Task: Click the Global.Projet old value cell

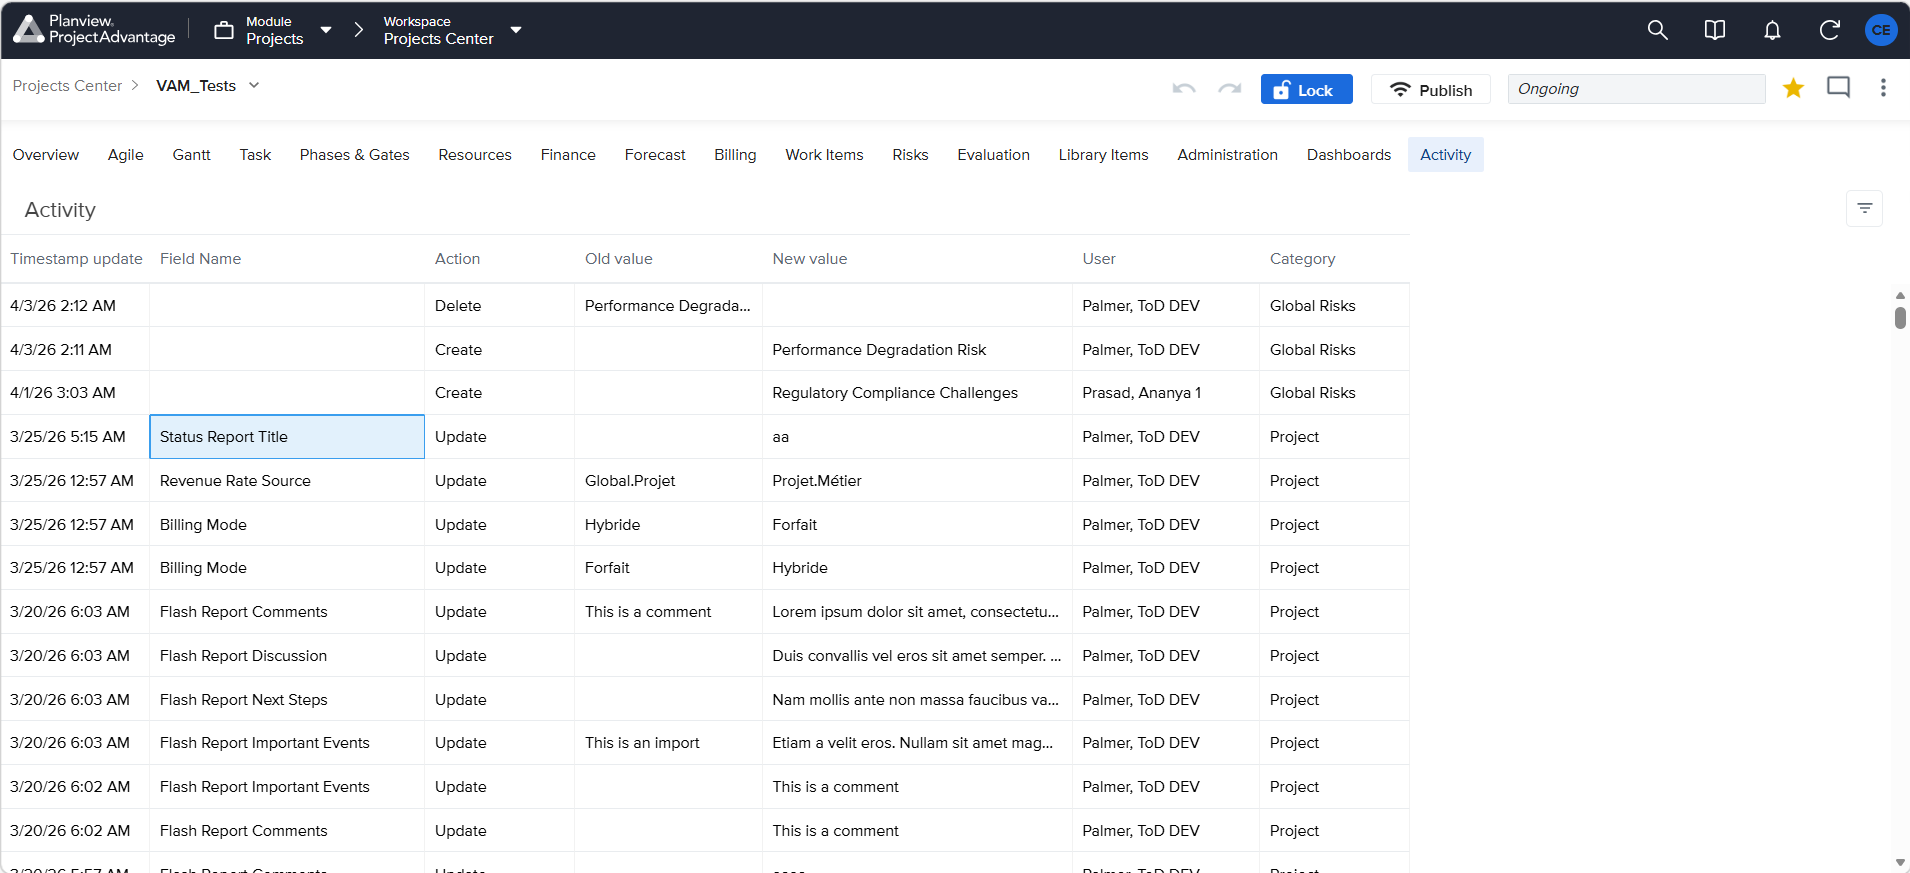Action: pyautogui.click(x=669, y=481)
